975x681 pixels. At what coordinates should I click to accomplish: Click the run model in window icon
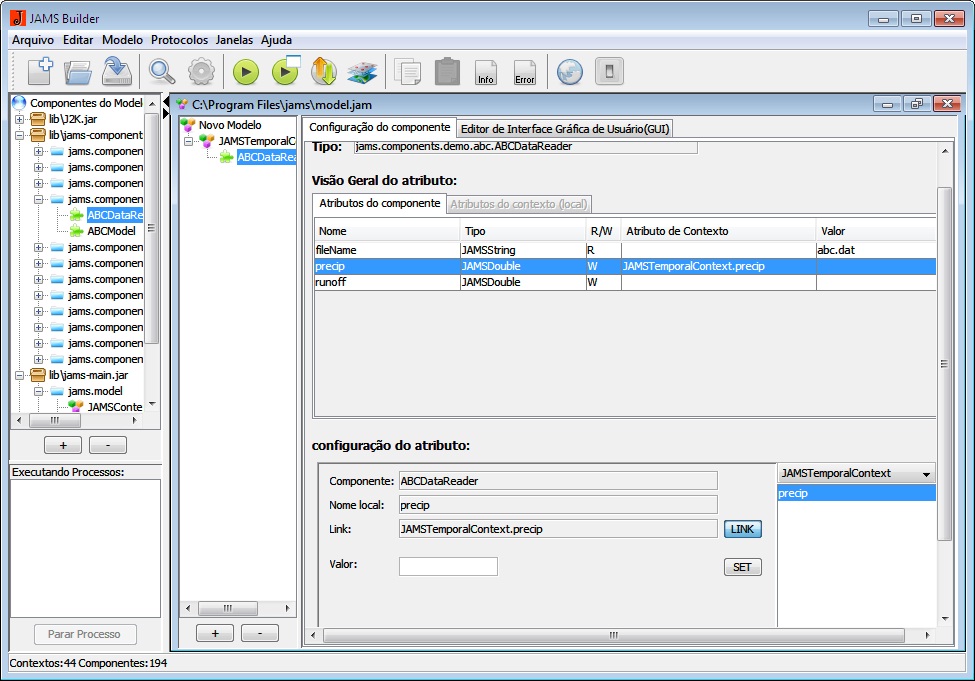pos(285,71)
